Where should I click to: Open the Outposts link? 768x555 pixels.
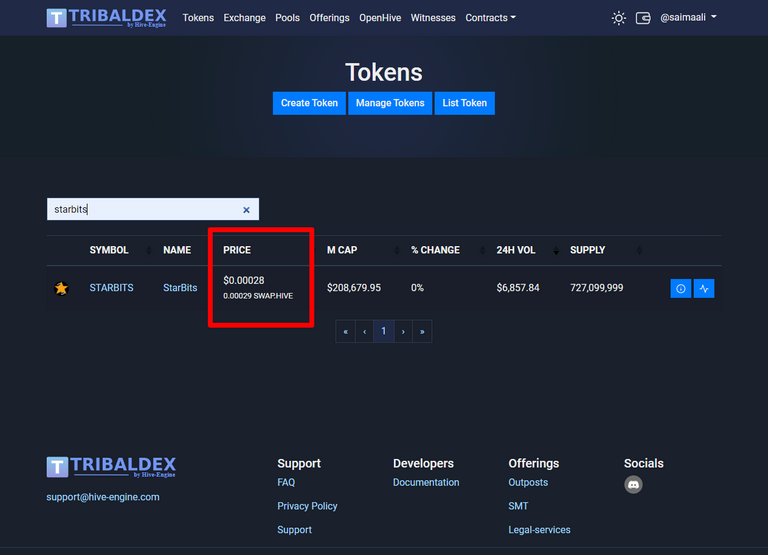[x=528, y=483]
